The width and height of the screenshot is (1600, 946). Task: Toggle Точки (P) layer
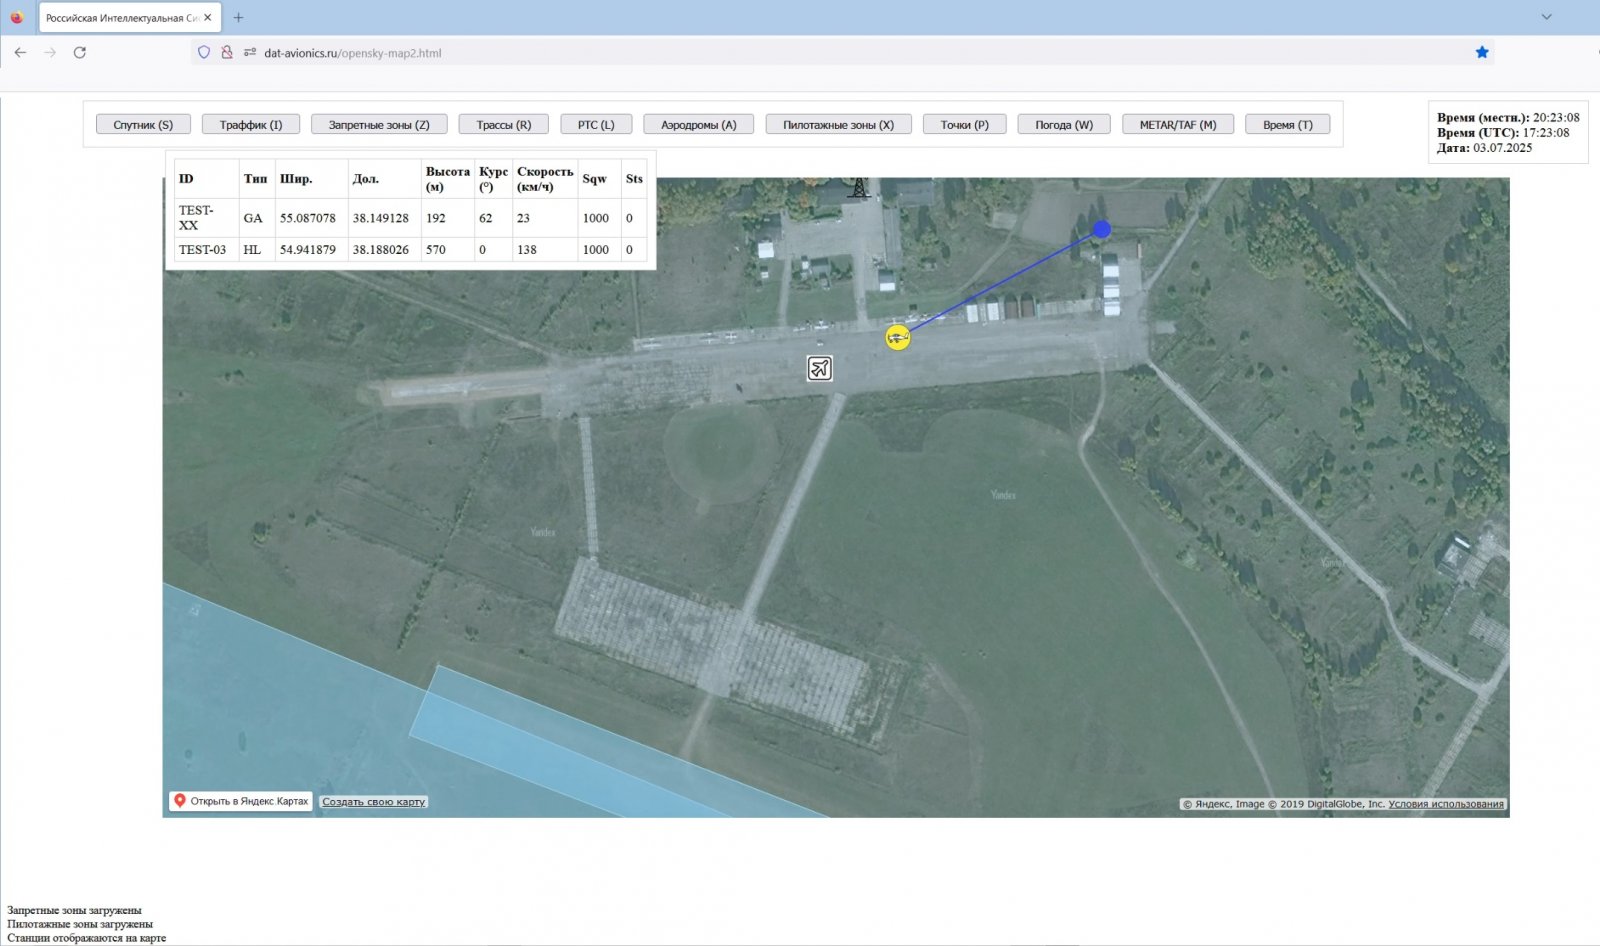(x=965, y=124)
